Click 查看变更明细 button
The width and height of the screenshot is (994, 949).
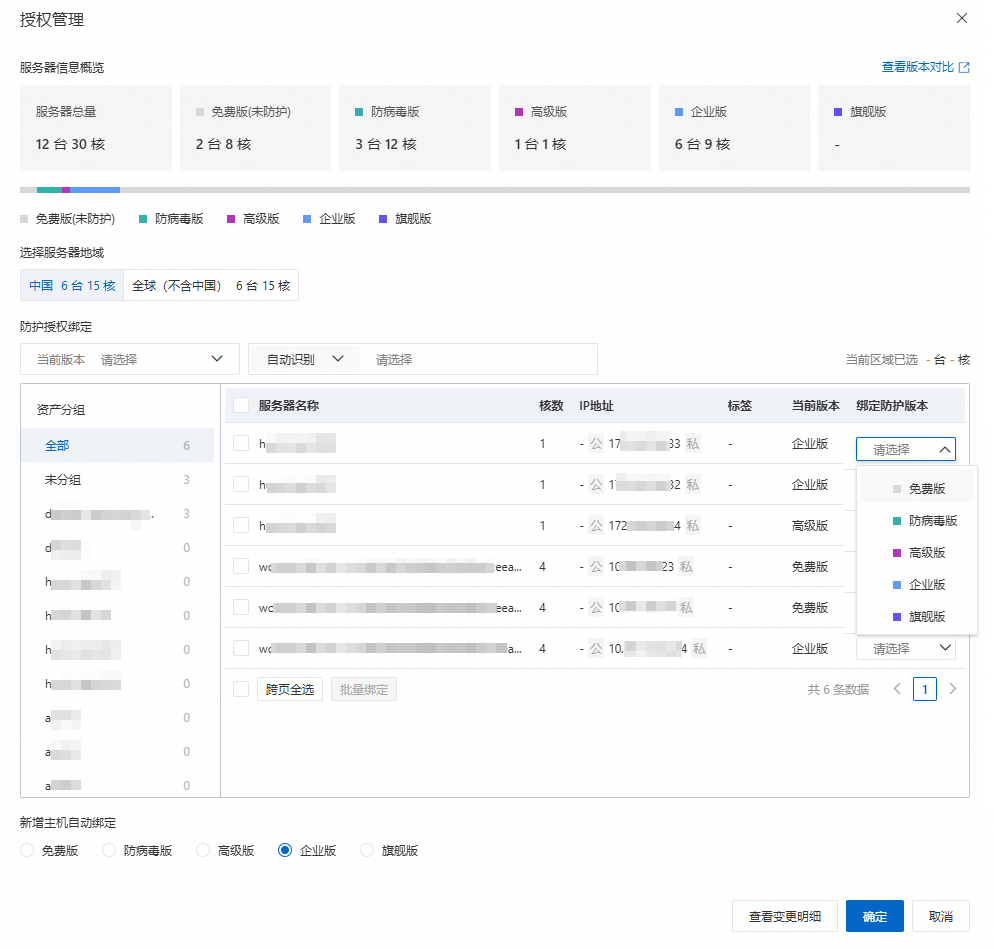tap(785, 916)
